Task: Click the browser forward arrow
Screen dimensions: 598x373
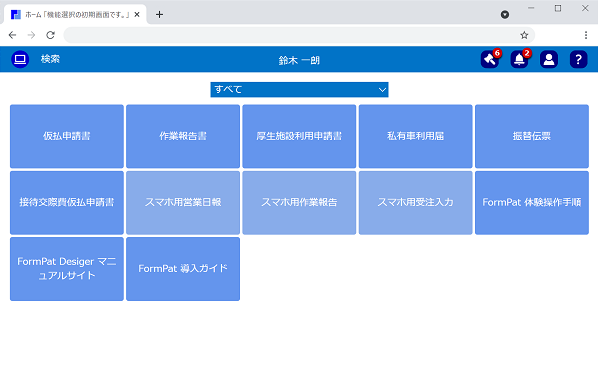Action: point(31,35)
